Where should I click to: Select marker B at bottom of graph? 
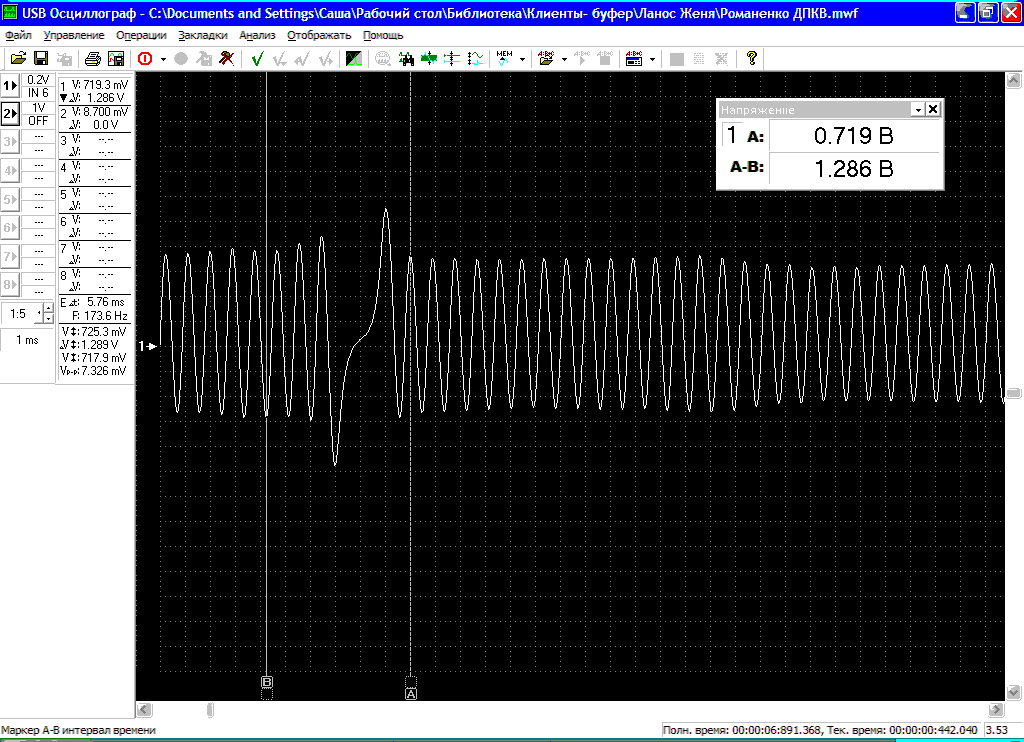[266, 682]
